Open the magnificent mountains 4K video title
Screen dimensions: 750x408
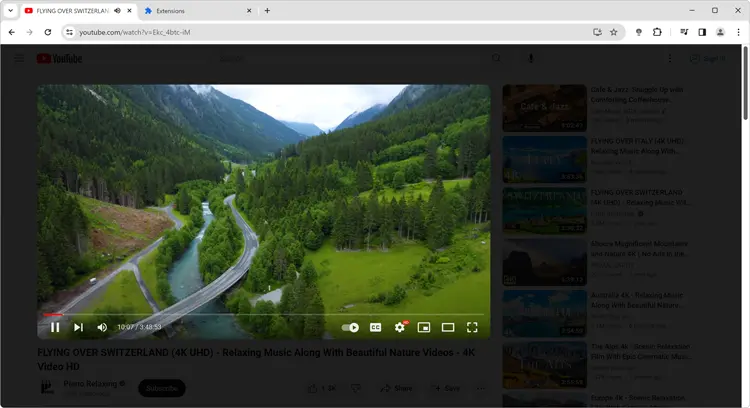point(639,248)
